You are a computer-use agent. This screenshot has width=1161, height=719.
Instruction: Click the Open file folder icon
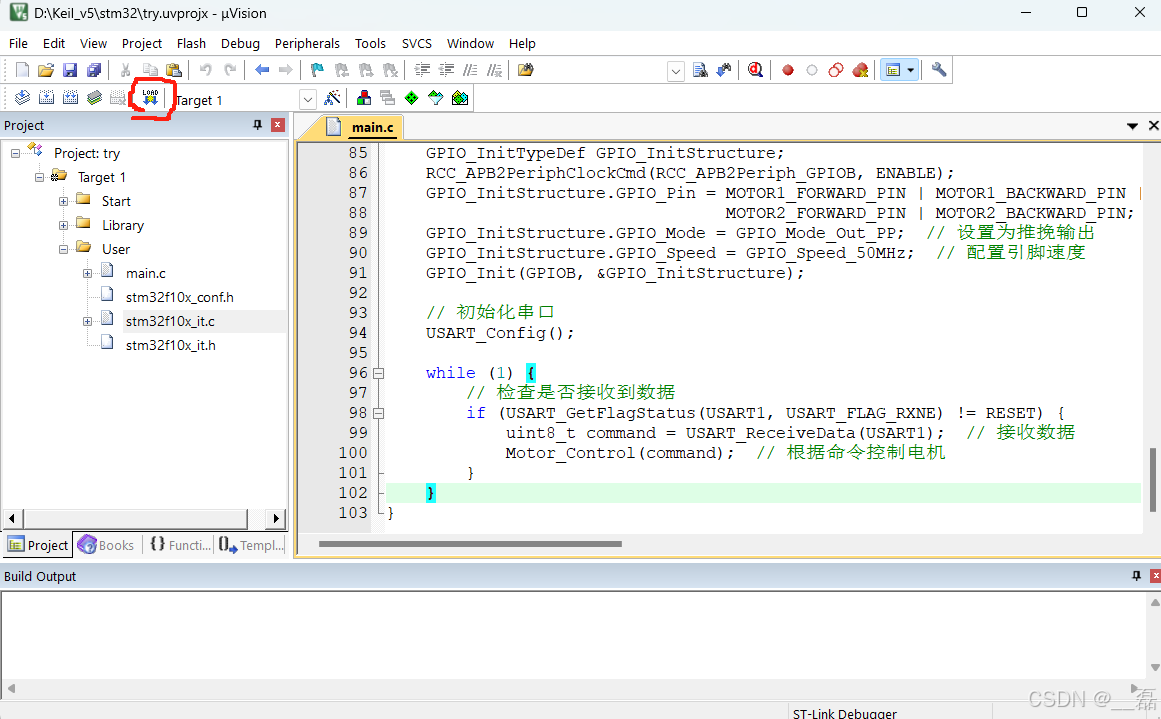click(46, 70)
